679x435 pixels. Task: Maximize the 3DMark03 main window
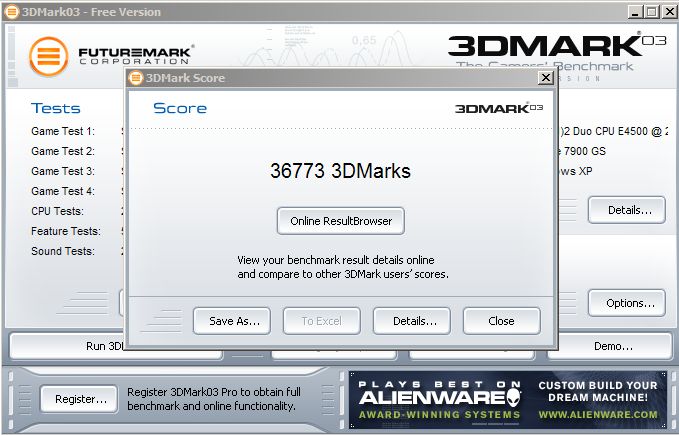pyautogui.click(x=652, y=12)
